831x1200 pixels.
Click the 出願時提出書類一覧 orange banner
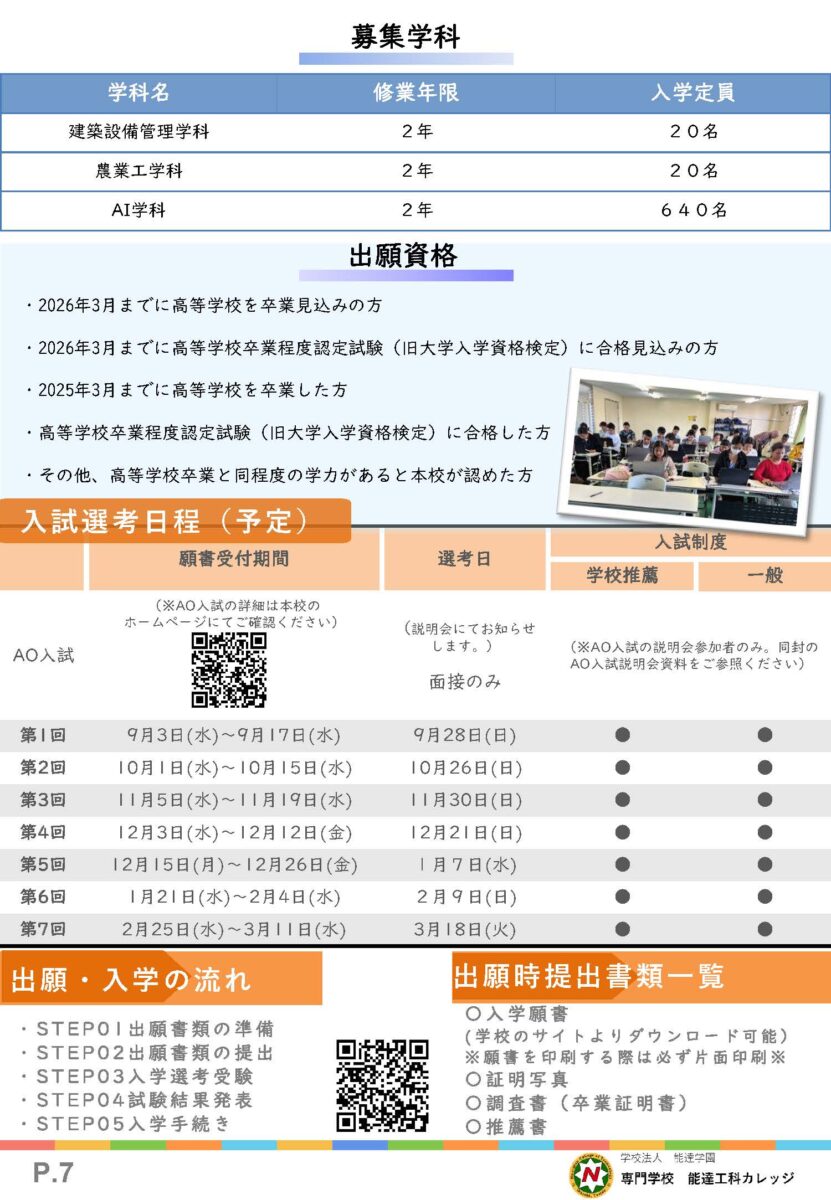pos(590,975)
